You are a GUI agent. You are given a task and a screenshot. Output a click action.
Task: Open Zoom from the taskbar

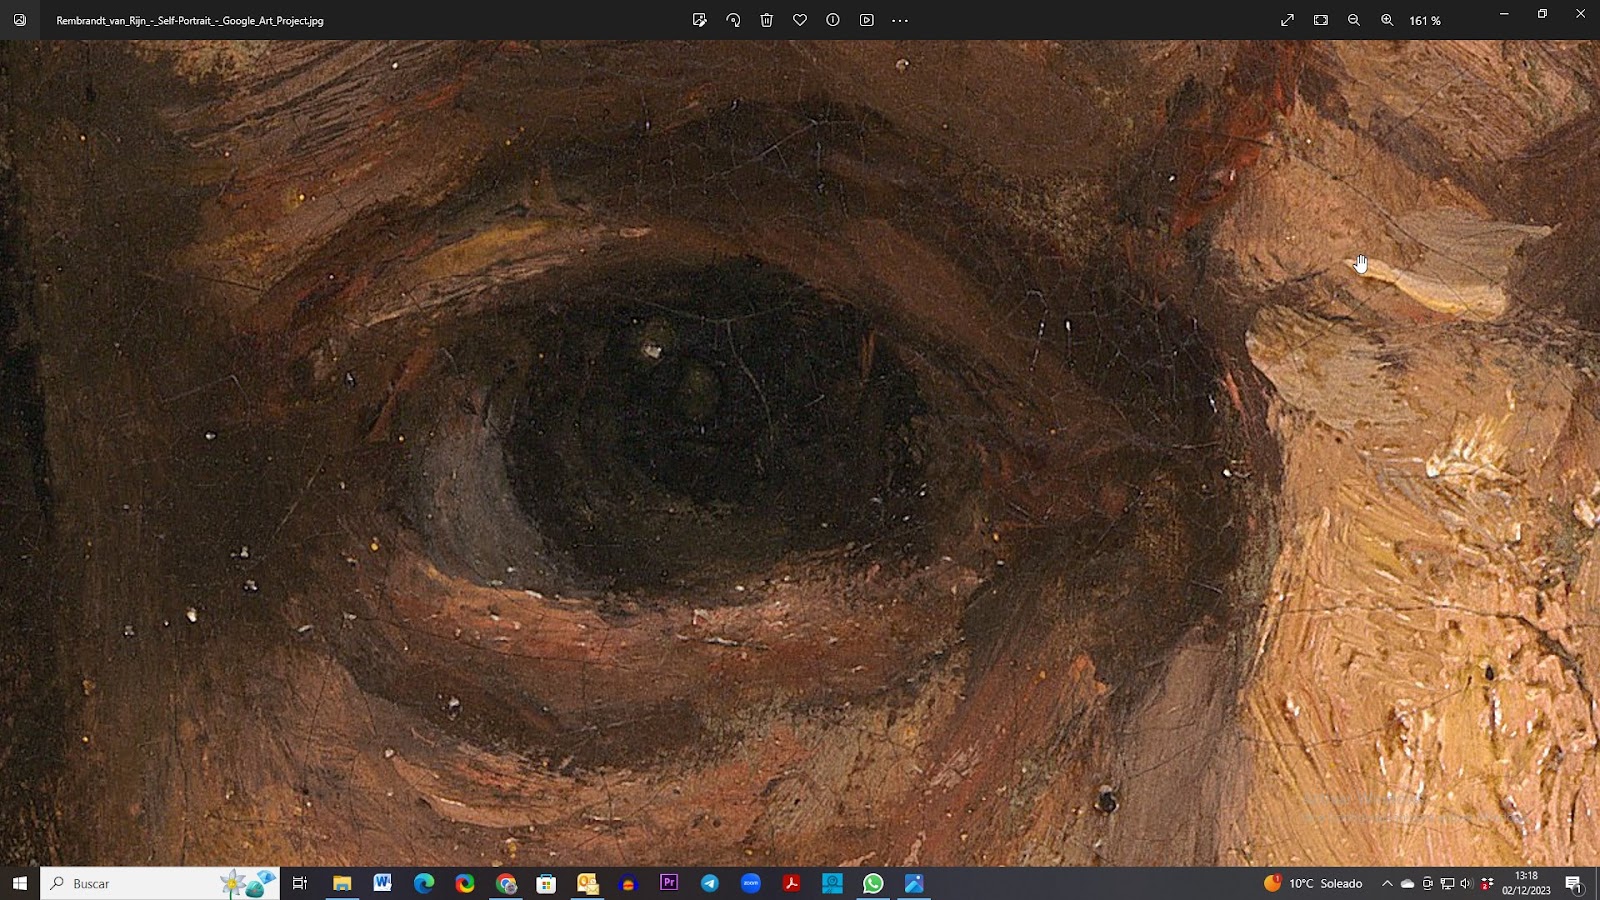(x=751, y=883)
